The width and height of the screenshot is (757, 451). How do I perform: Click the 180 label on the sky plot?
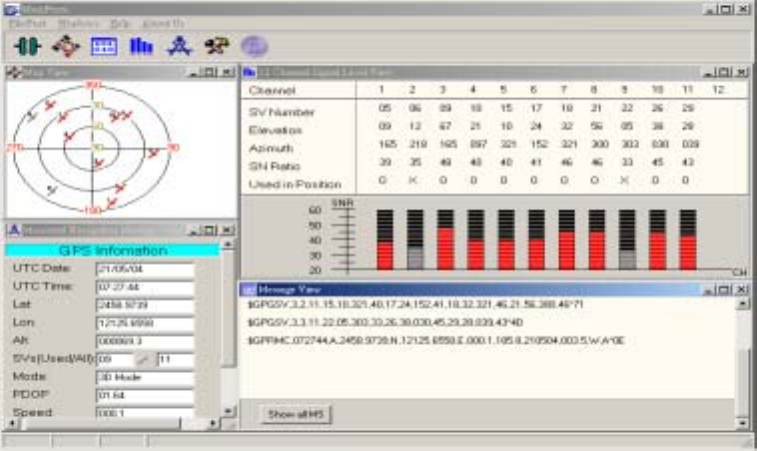(x=92, y=211)
